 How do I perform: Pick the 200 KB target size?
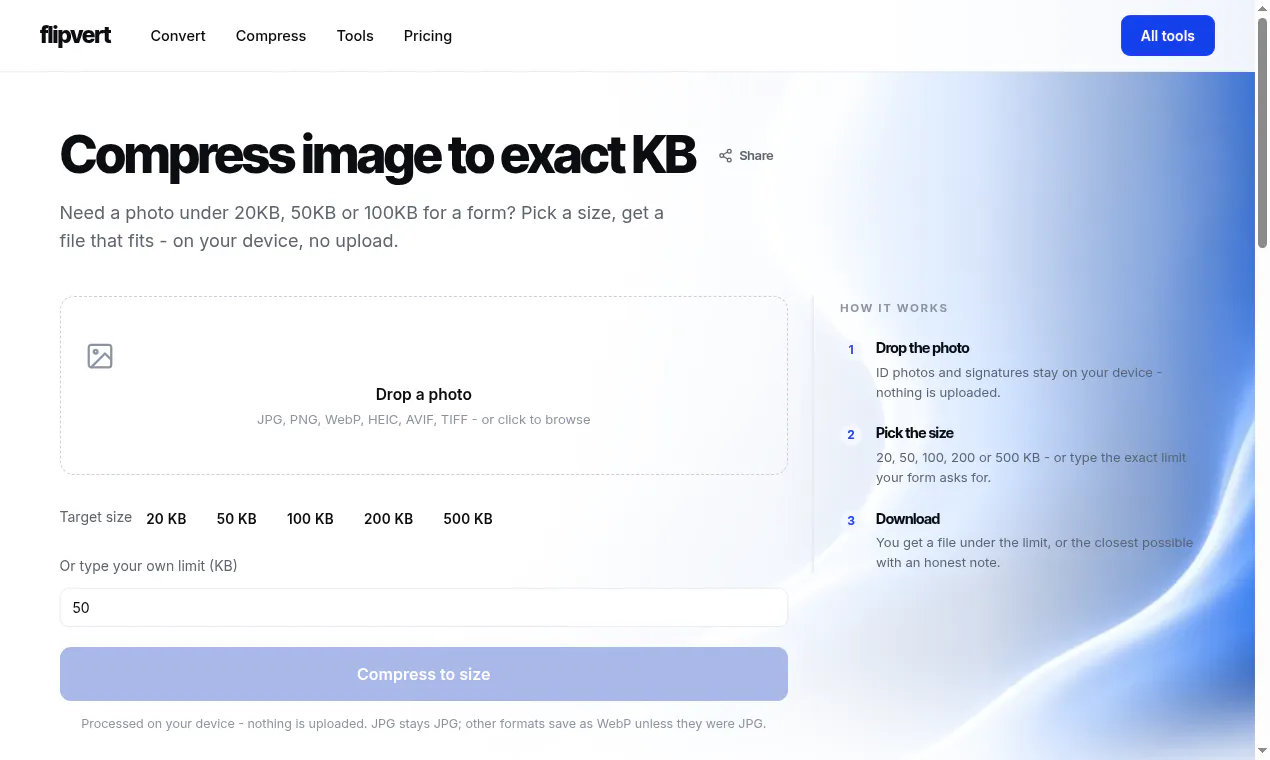389,519
